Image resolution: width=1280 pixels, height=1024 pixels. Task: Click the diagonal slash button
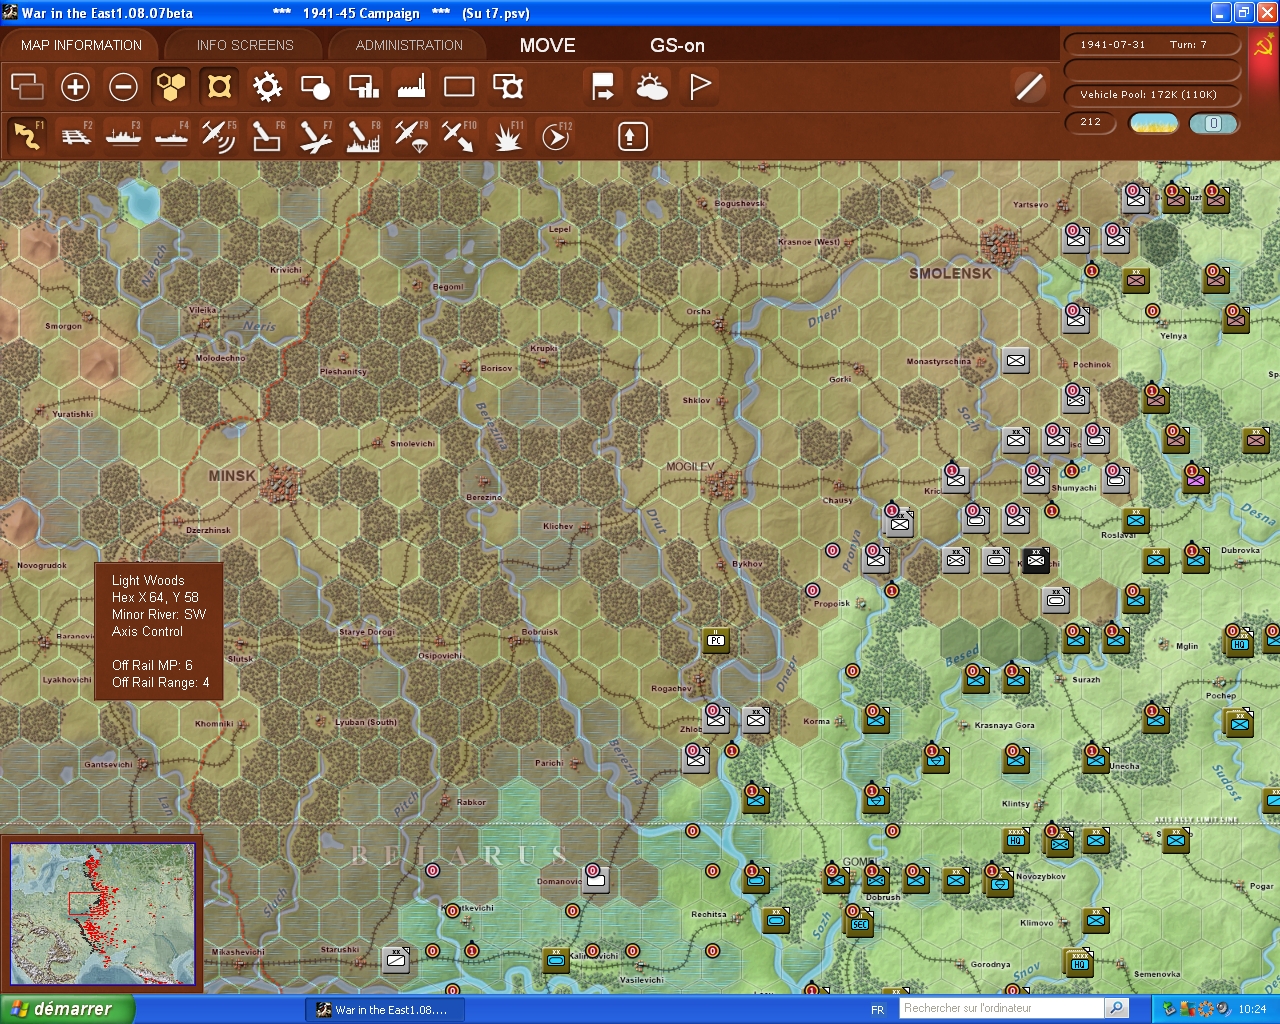coord(1029,87)
